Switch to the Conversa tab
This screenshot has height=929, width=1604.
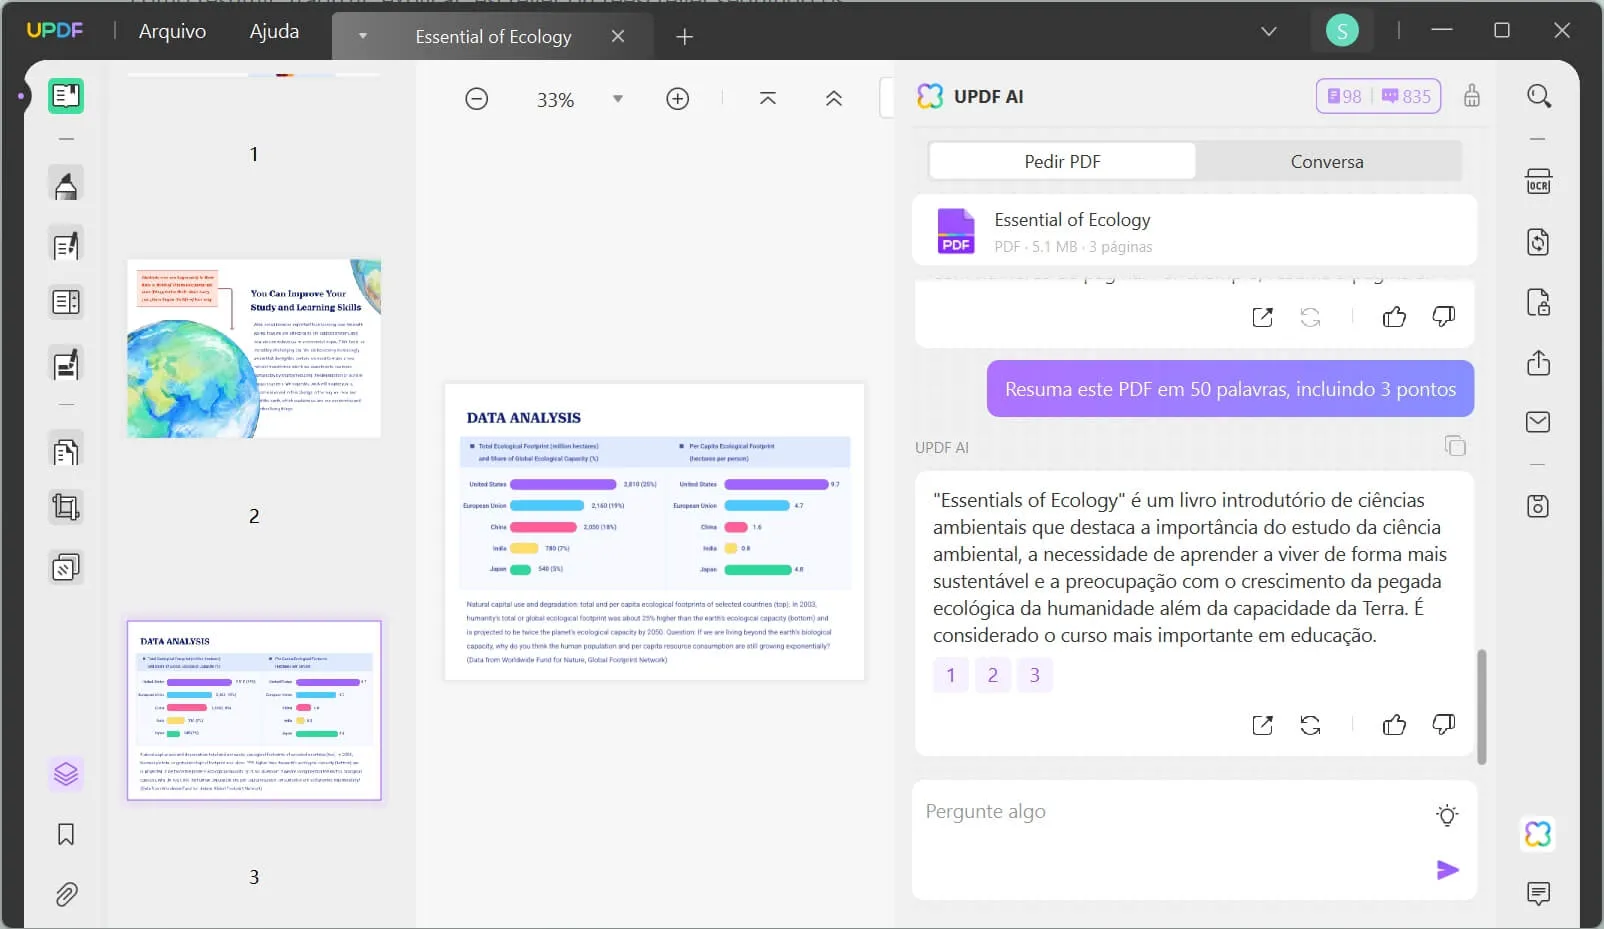(x=1327, y=161)
